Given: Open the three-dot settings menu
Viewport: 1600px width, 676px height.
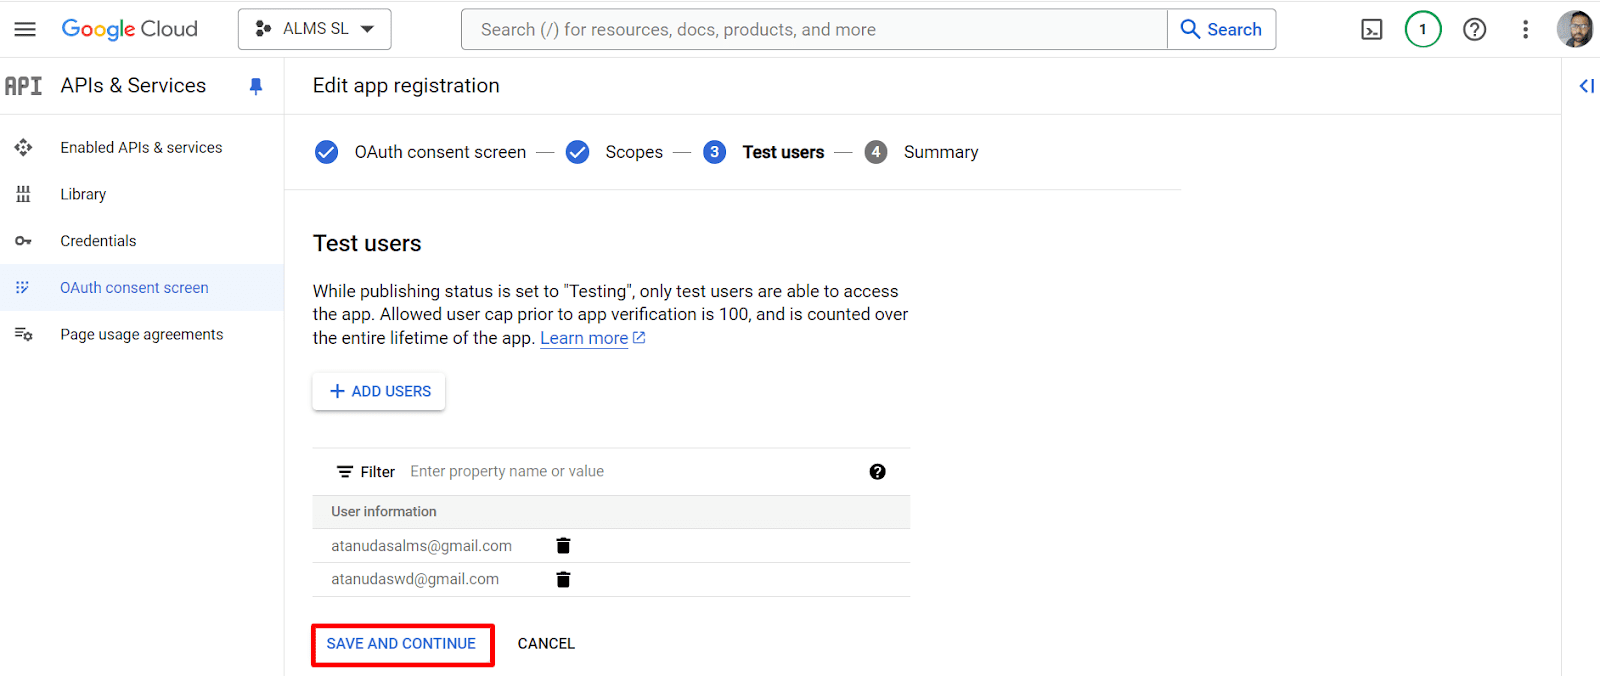Looking at the screenshot, I should [1525, 30].
